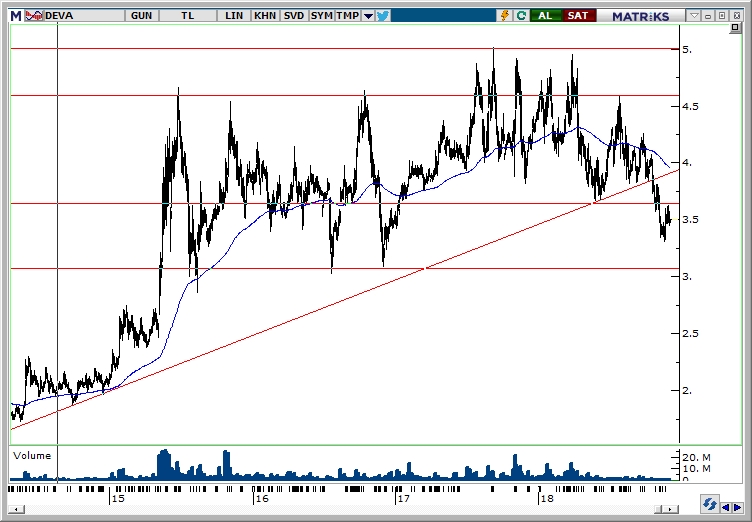This screenshot has height=522, width=752.
Task: Open the chart type icon beside DEVA
Action: [34, 16]
